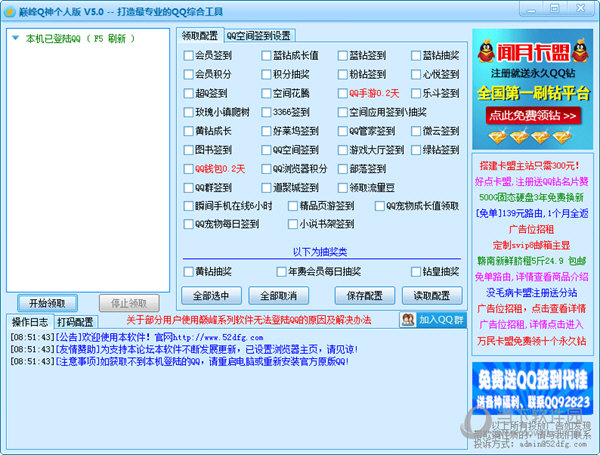Toggle the QQ宠物成长值领取 checkbox
Image resolution: width=600 pixels, height=455 pixels.
click(x=380, y=206)
